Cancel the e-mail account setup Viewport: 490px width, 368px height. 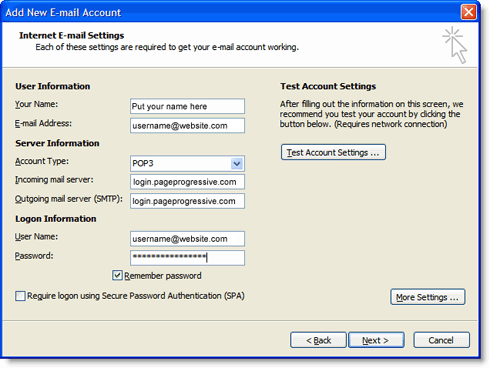tap(442, 340)
